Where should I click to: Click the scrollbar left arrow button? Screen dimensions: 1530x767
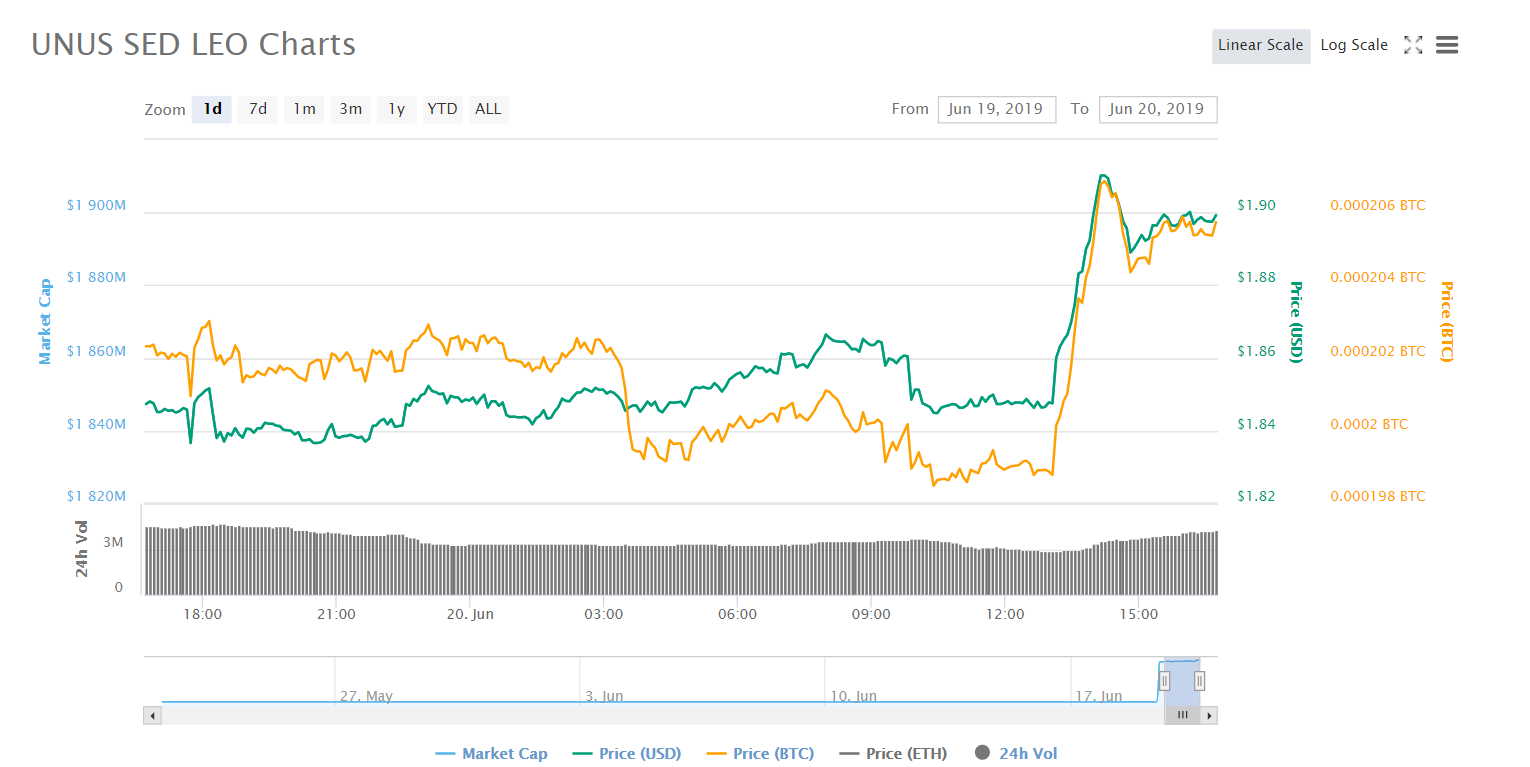152,715
